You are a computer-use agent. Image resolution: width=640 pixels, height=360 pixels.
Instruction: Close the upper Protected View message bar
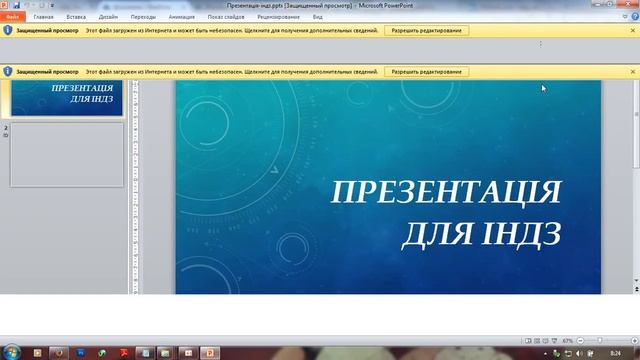click(x=633, y=31)
